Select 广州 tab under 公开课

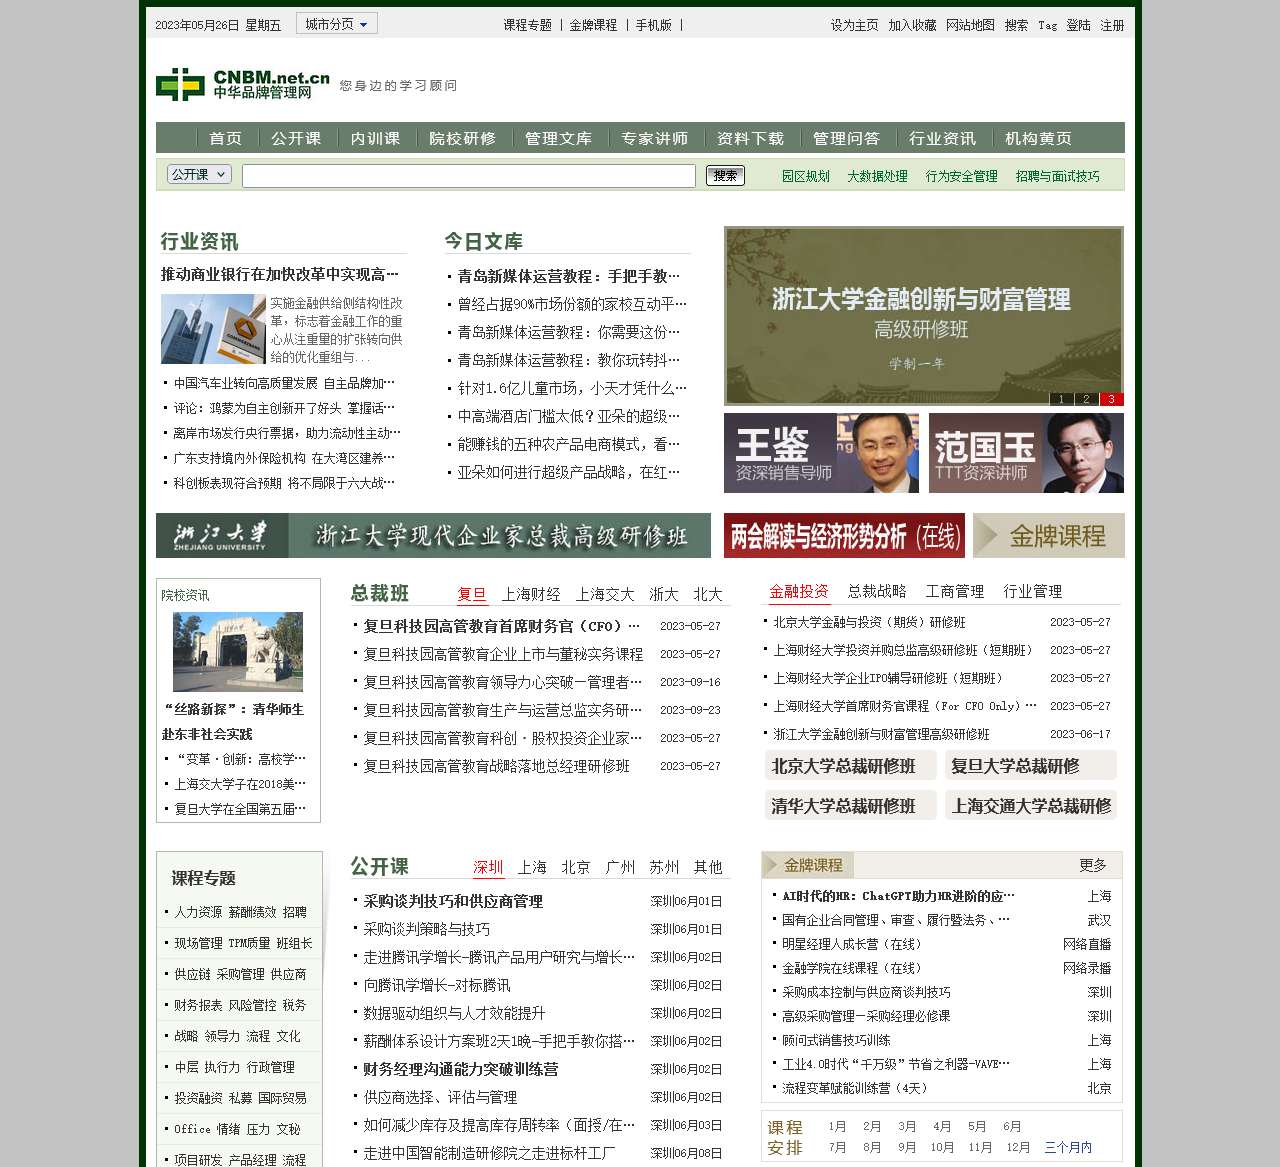620,867
